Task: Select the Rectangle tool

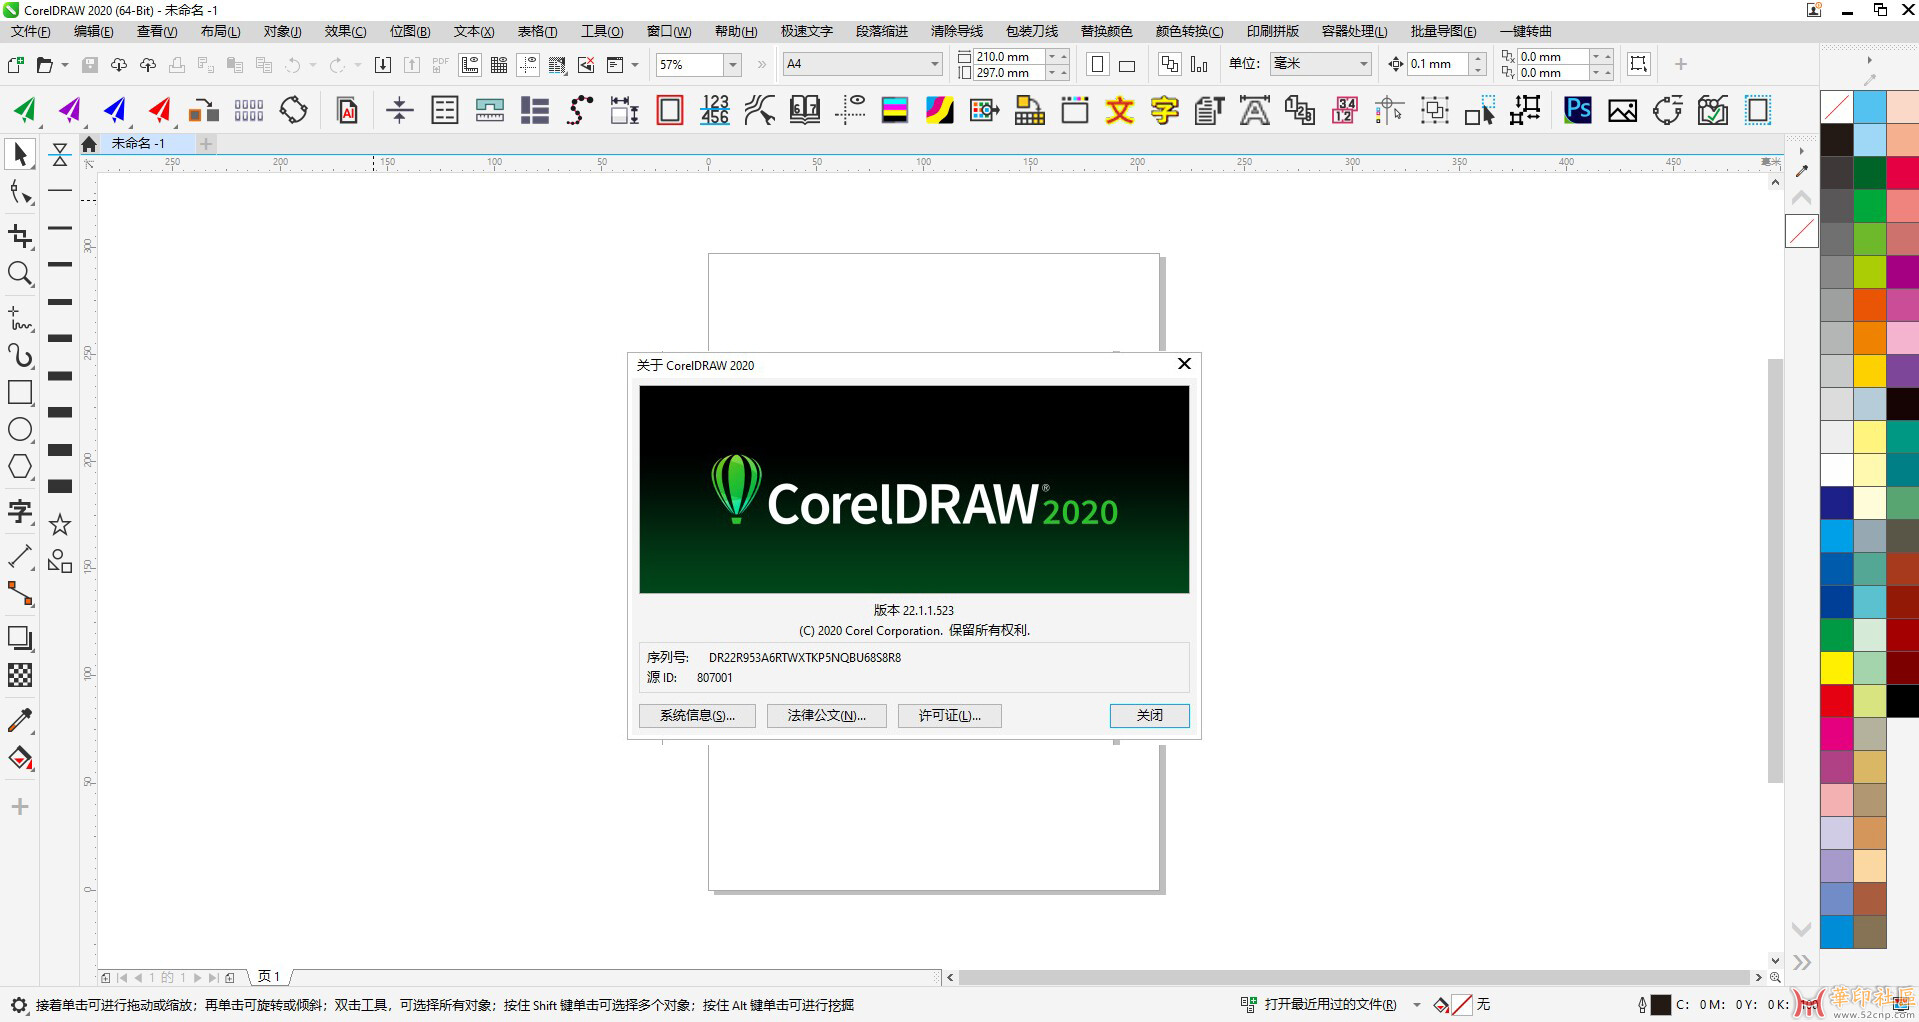Action: coord(19,392)
